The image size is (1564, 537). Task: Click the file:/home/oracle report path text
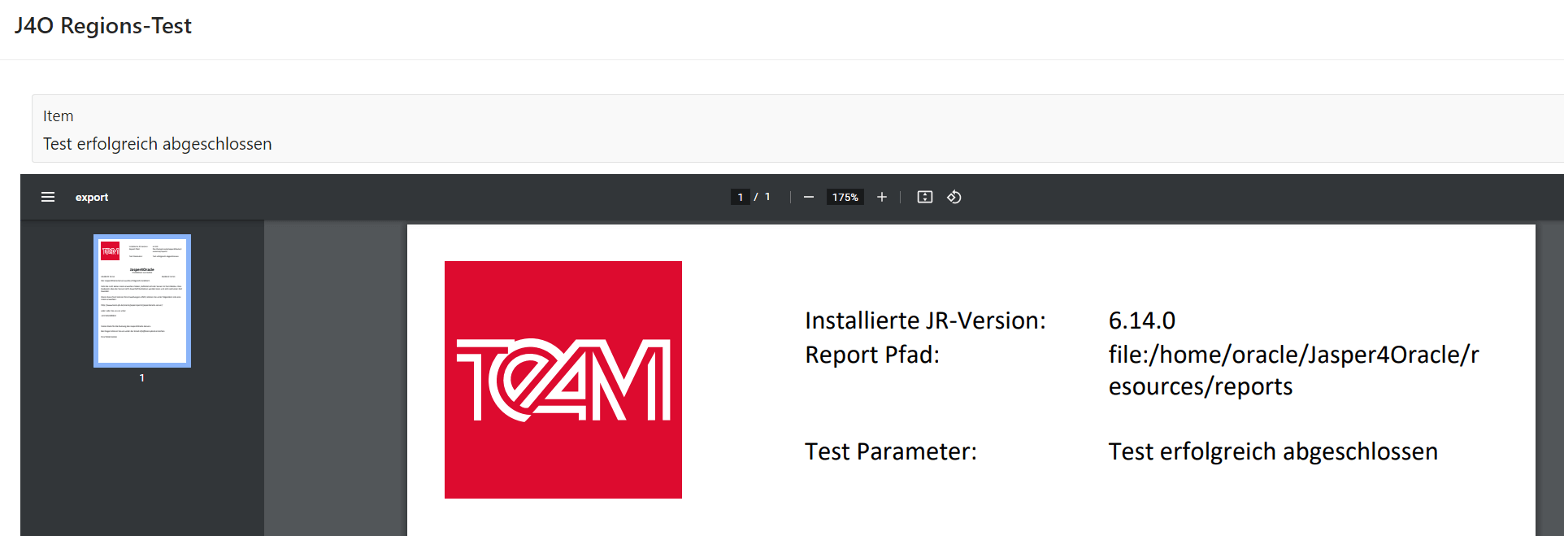[1294, 370]
